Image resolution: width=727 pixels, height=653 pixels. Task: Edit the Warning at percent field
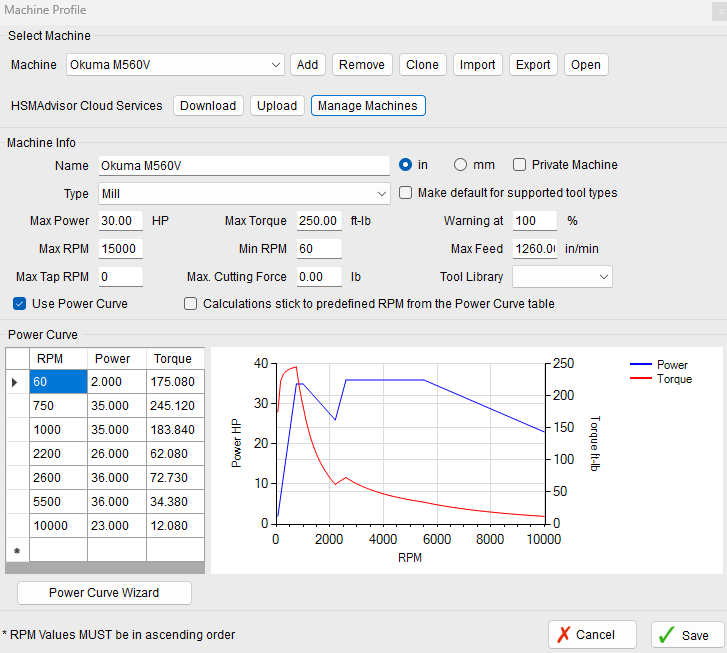pos(535,221)
